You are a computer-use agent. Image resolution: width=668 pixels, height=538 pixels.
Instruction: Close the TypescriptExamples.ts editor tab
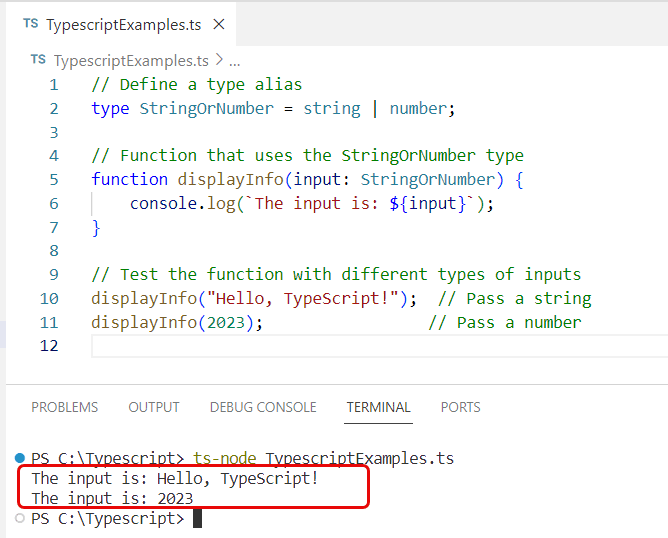[219, 25]
